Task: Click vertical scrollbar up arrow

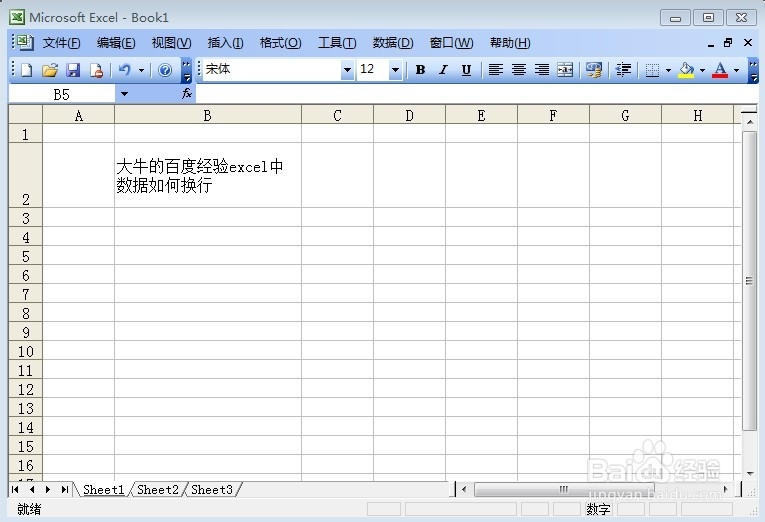Action: point(749,122)
